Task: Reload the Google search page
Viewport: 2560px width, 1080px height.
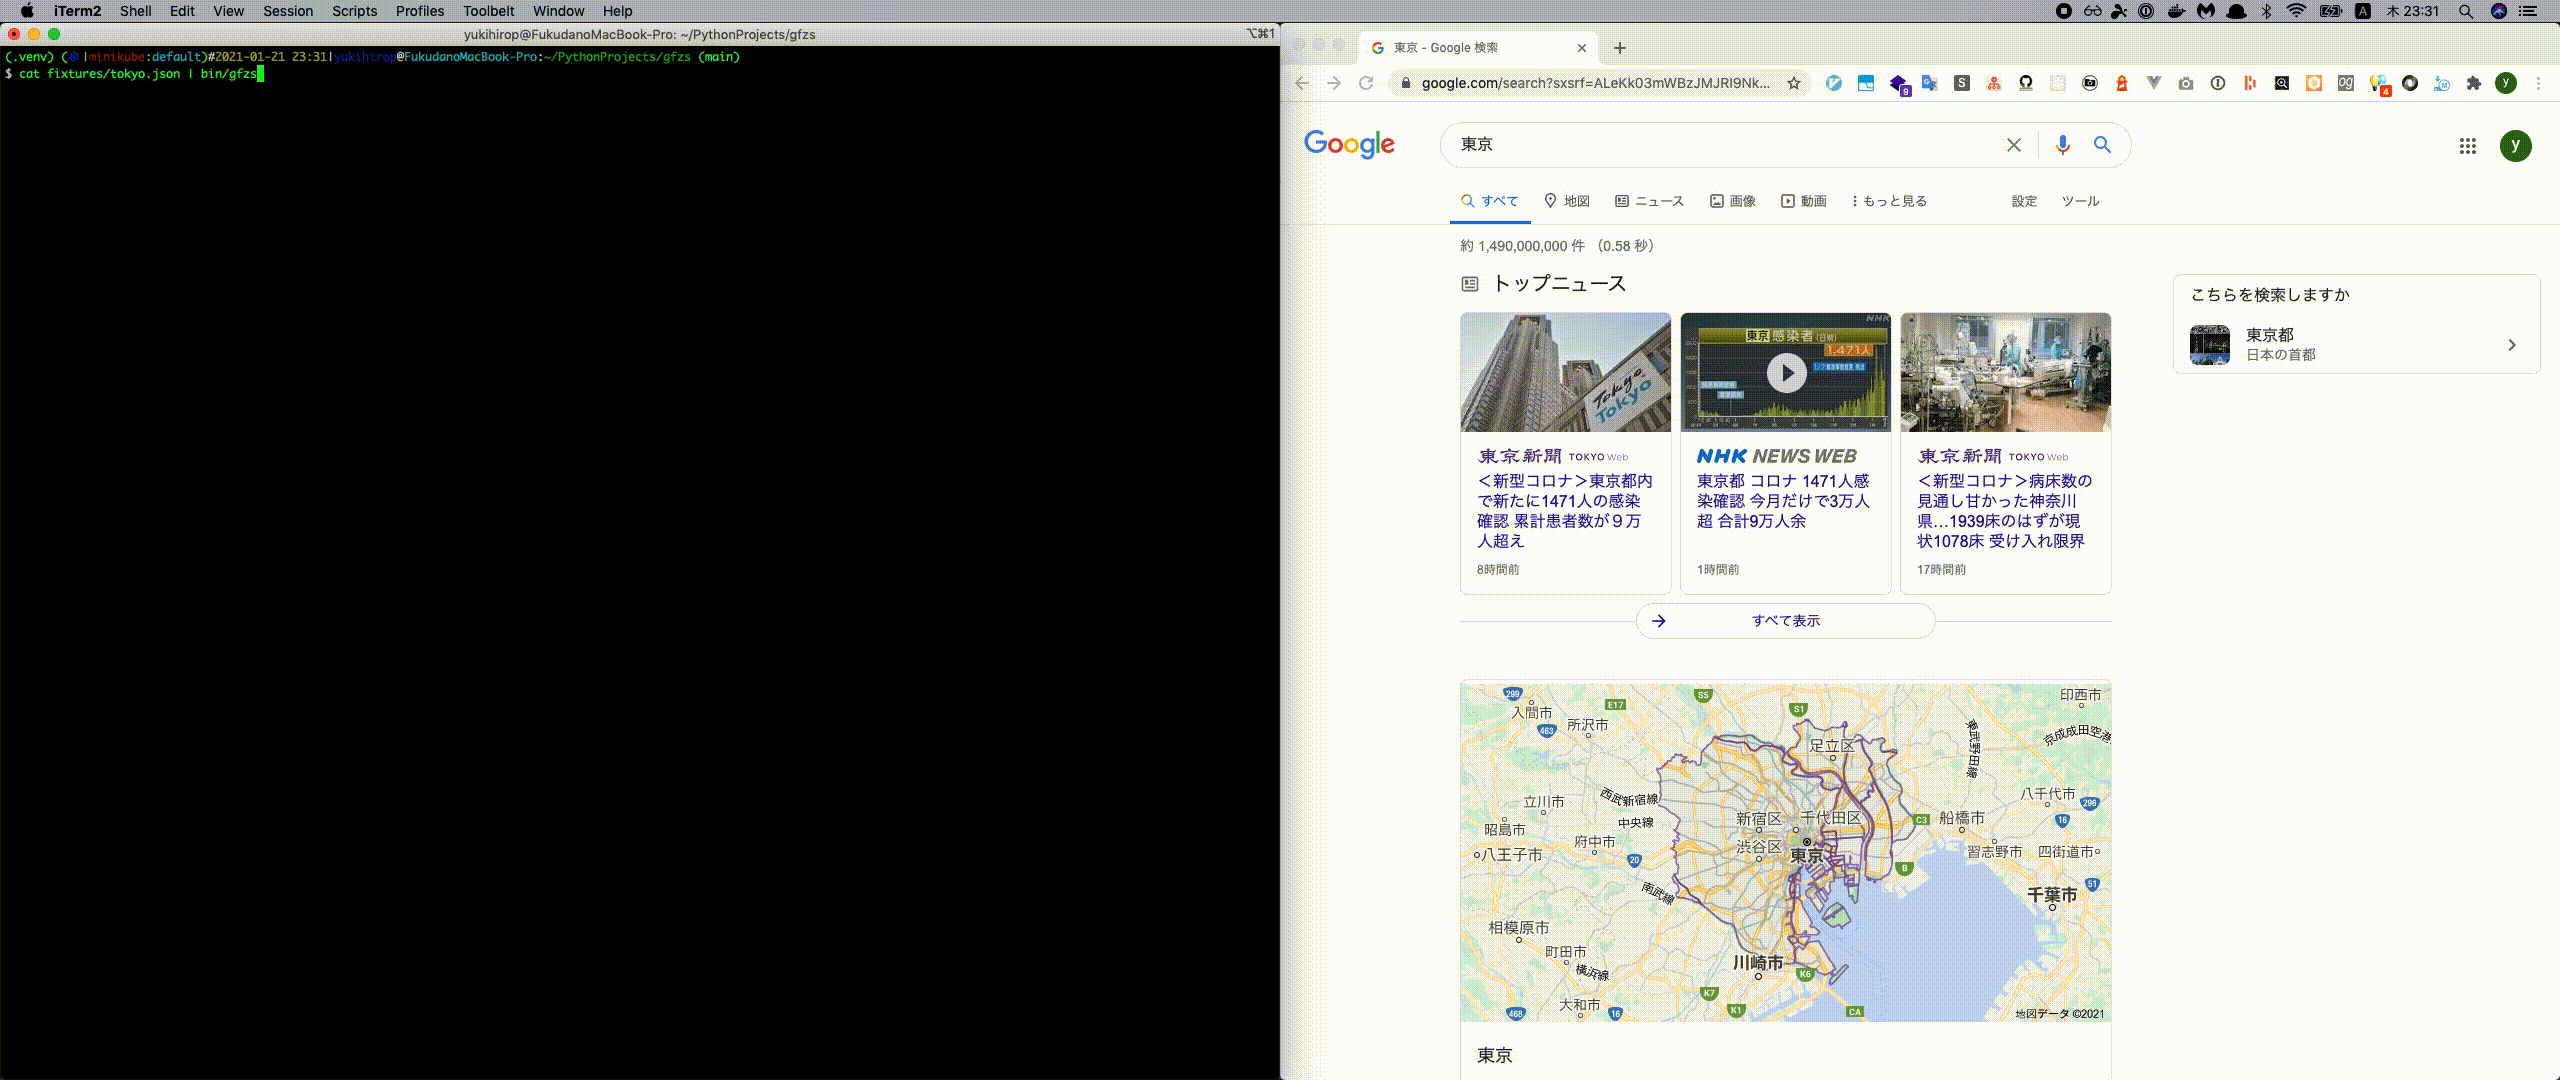Action: click(x=1366, y=83)
